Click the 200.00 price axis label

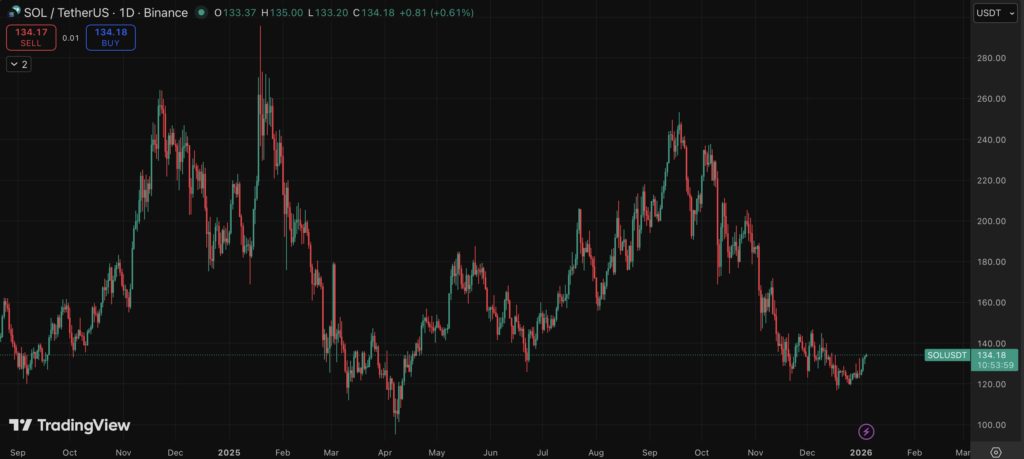[994, 221]
